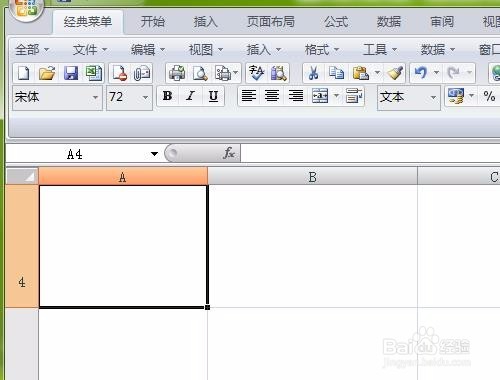Switch to the 经典菜单 tab
Screen dimensions: 500x380
(88, 22)
